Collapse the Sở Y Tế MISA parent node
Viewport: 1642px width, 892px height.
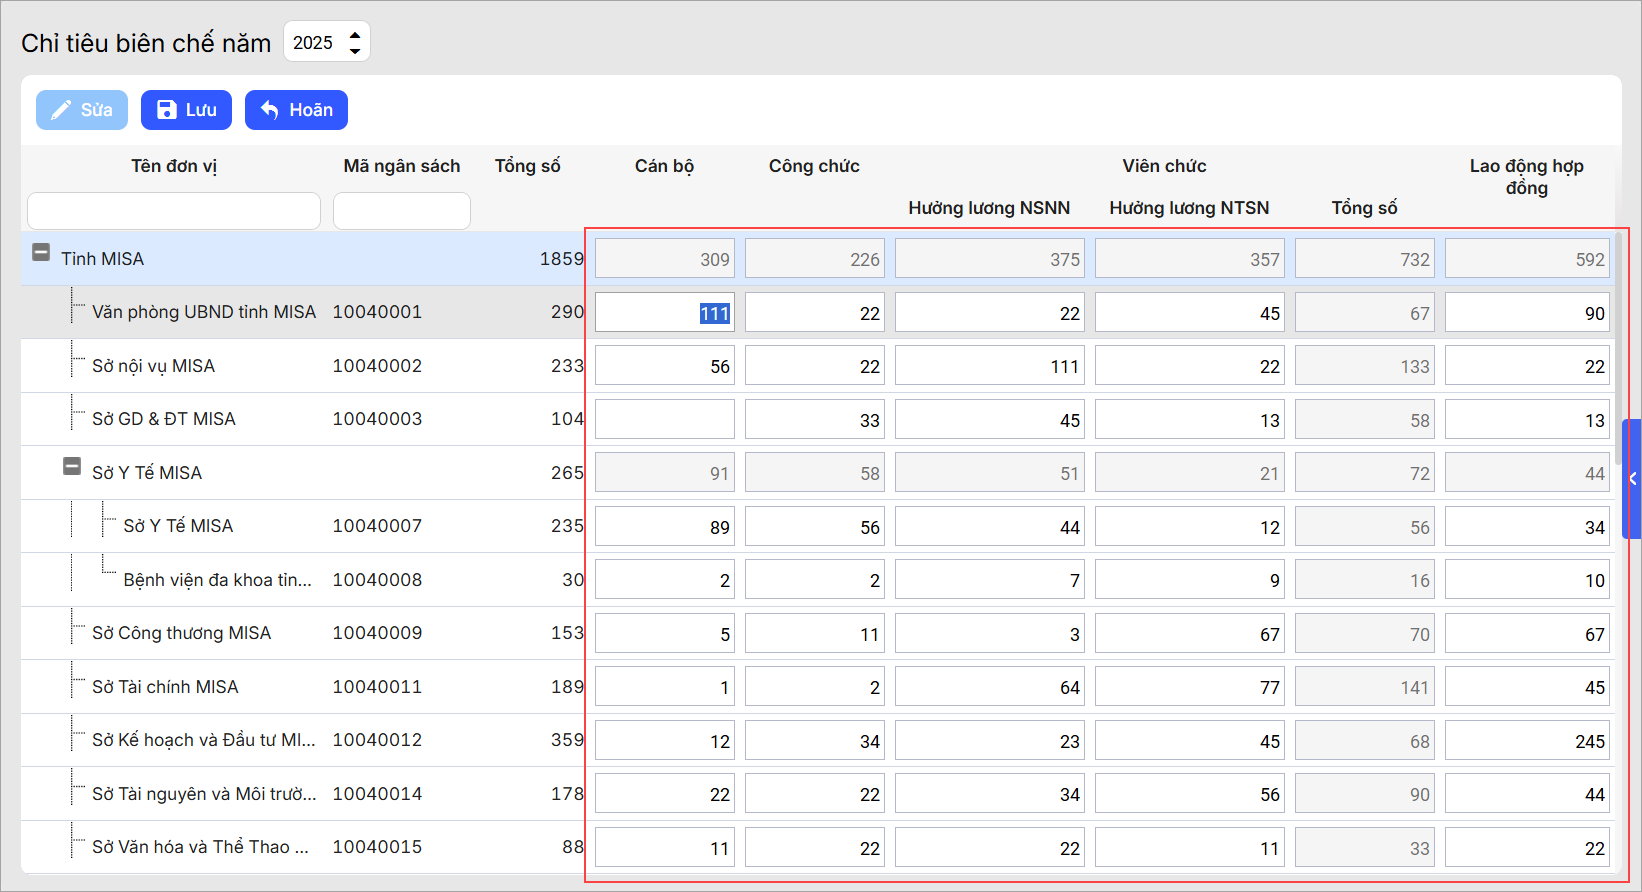click(x=72, y=467)
